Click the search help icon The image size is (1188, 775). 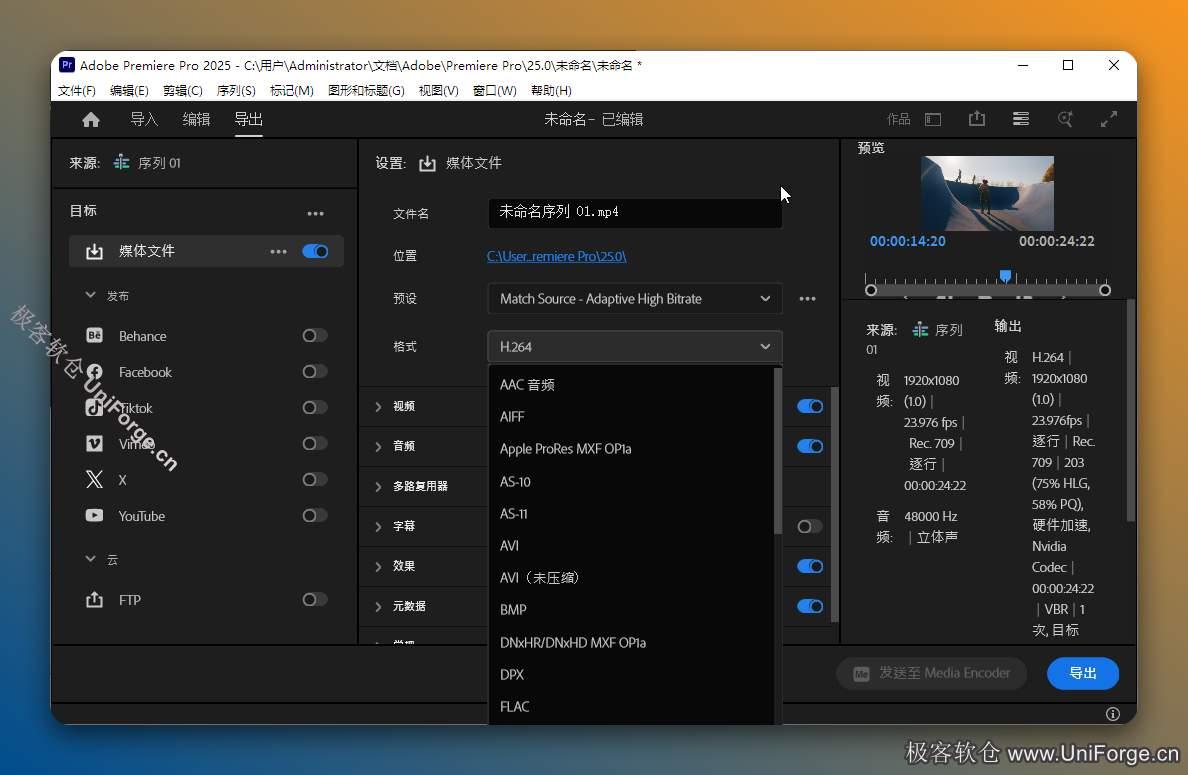1065,119
